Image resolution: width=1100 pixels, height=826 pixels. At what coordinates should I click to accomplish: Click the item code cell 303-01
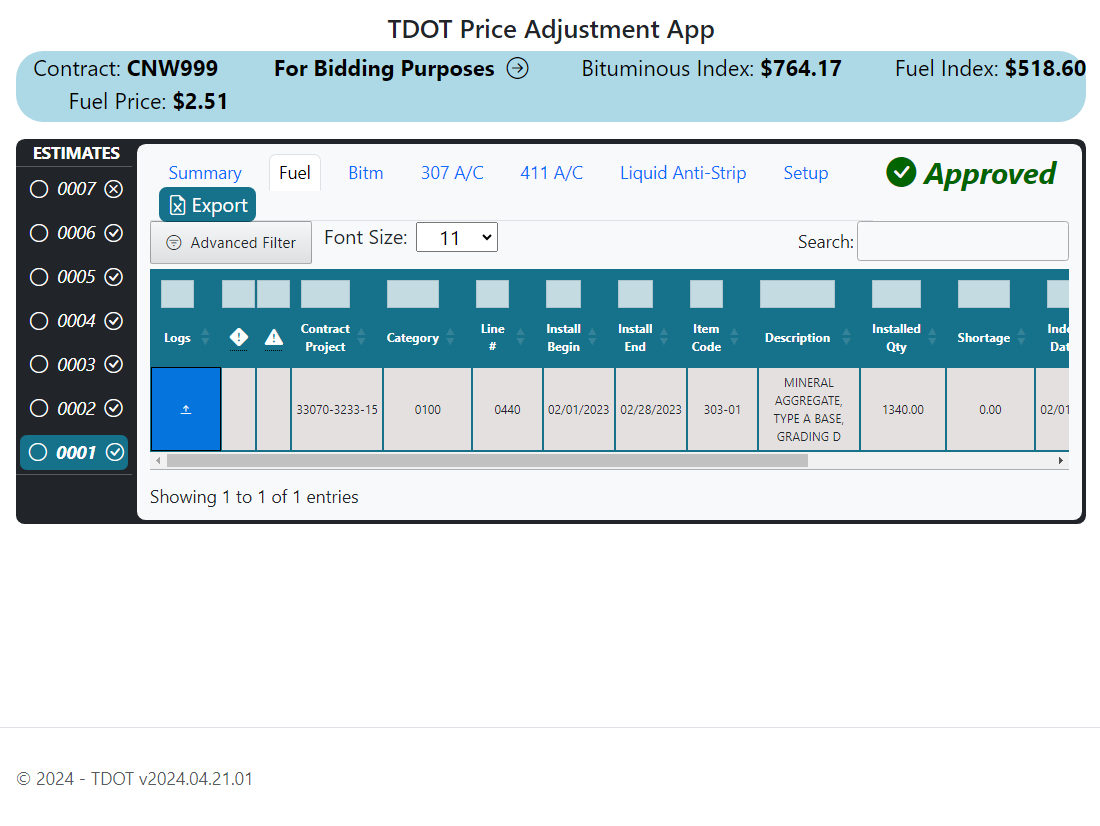pos(723,409)
